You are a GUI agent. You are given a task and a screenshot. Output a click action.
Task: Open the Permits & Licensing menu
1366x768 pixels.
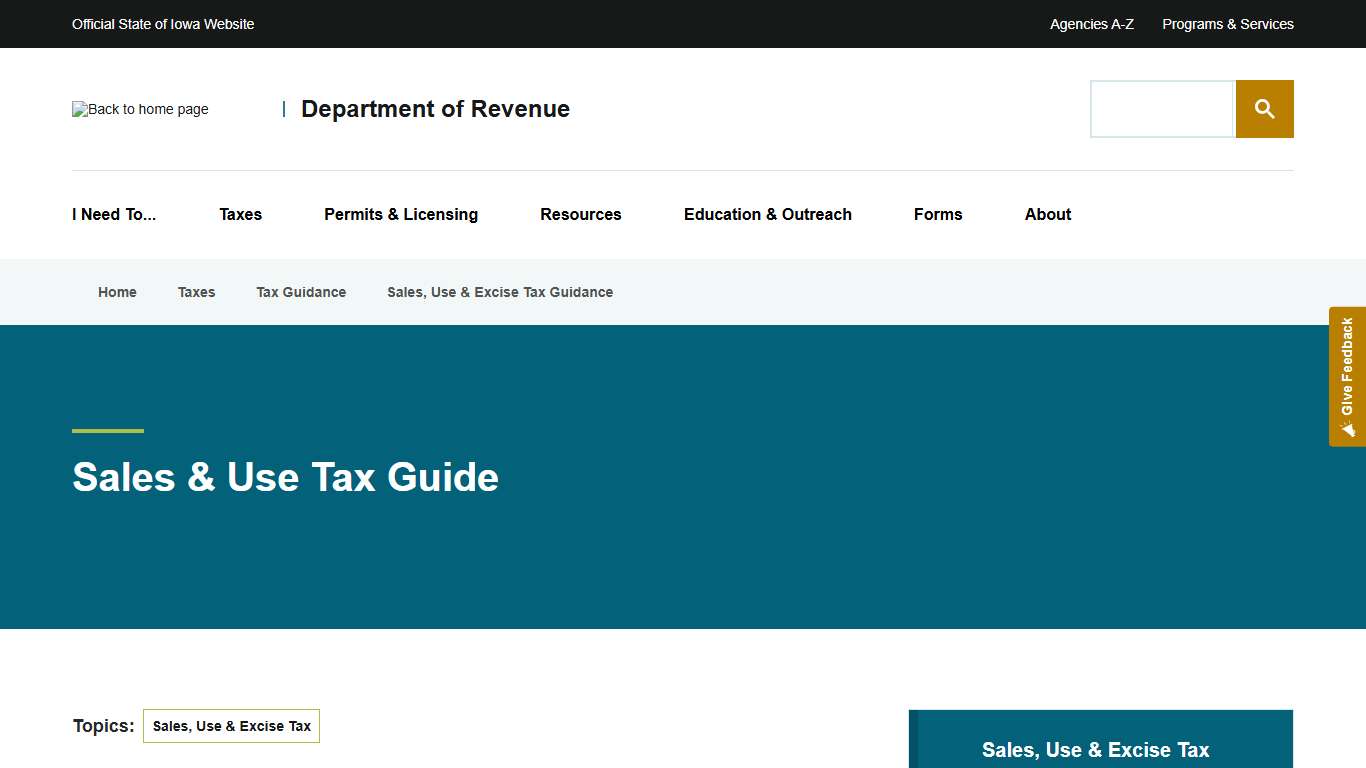(400, 214)
